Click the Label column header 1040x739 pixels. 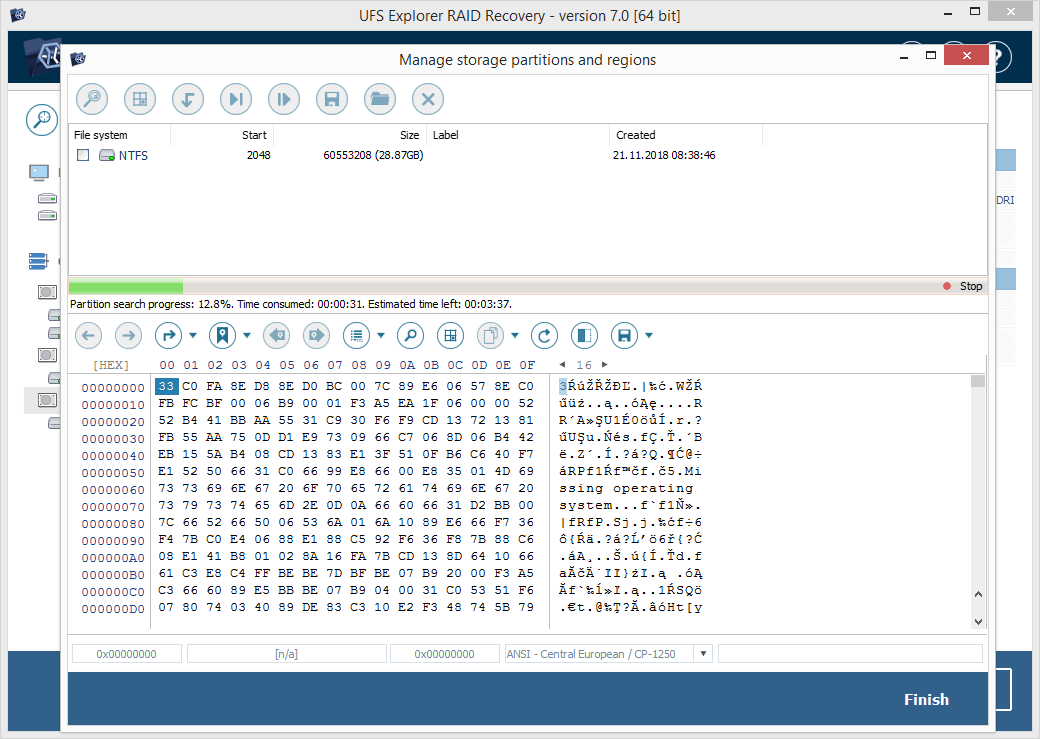[x=518, y=135]
